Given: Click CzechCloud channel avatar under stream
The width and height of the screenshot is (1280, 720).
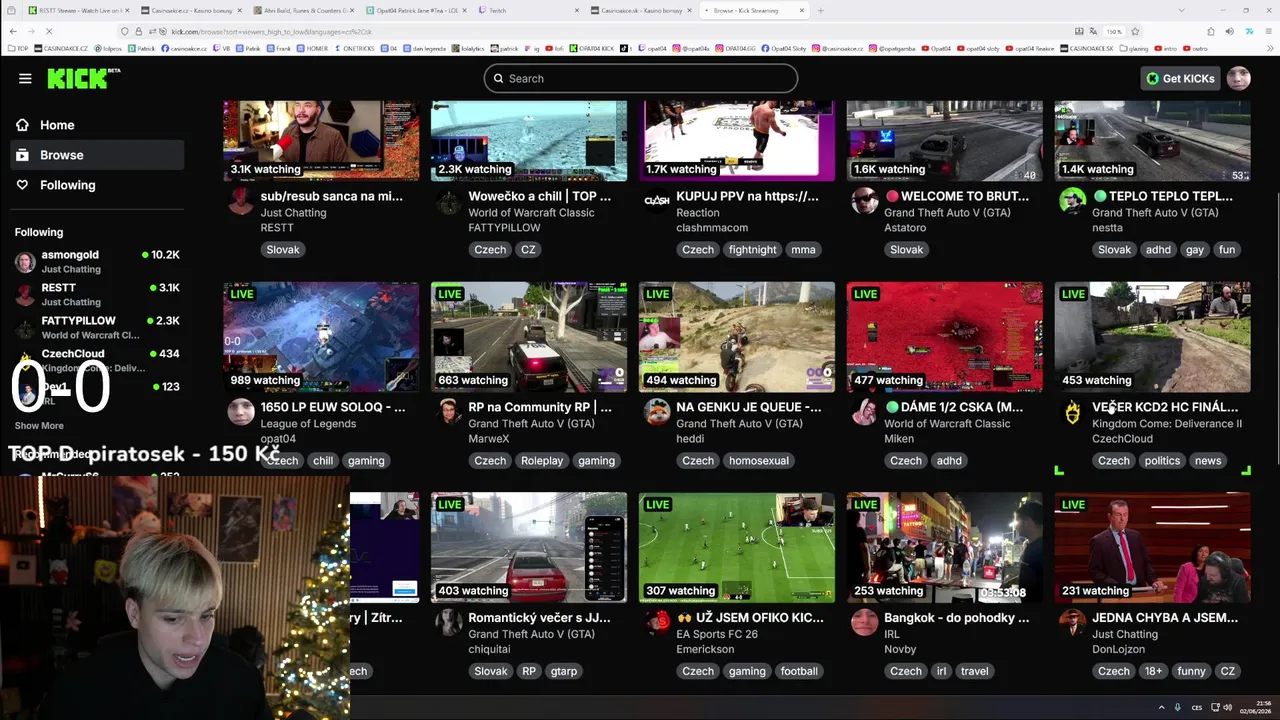Looking at the screenshot, I should 1073,412.
